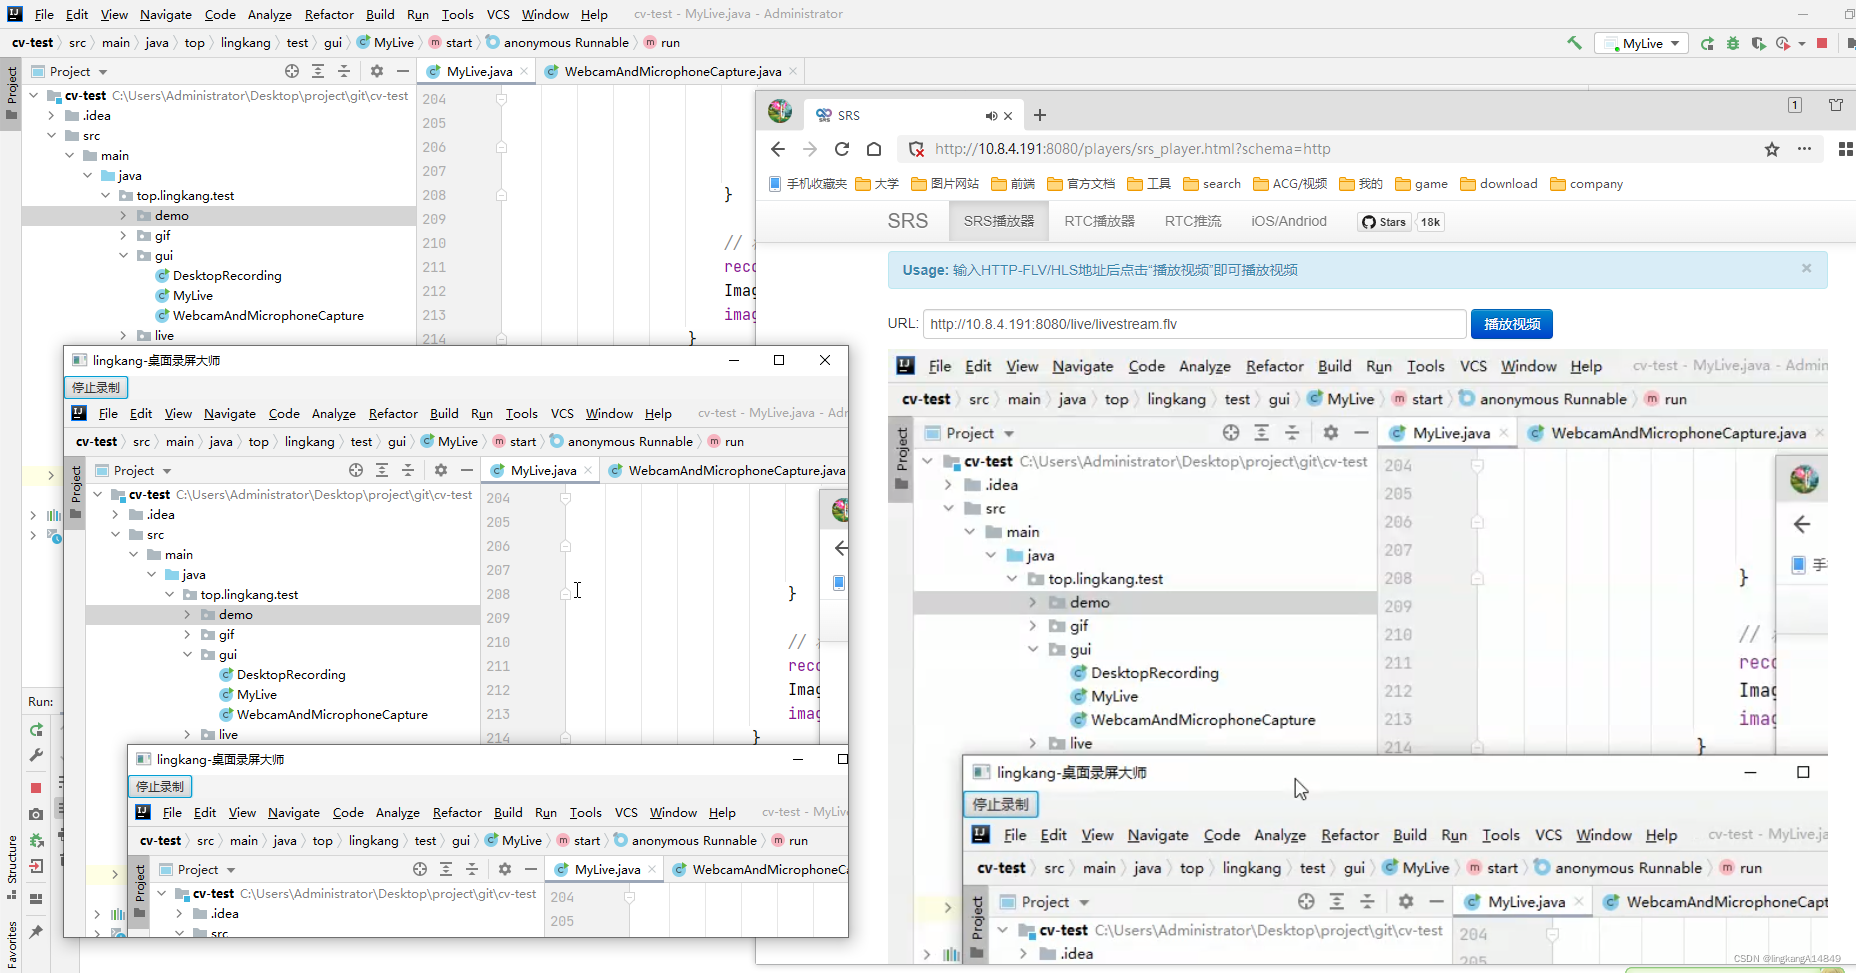
Task: Open the 官方文档 bookmark folder
Action: coord(1081,184)
